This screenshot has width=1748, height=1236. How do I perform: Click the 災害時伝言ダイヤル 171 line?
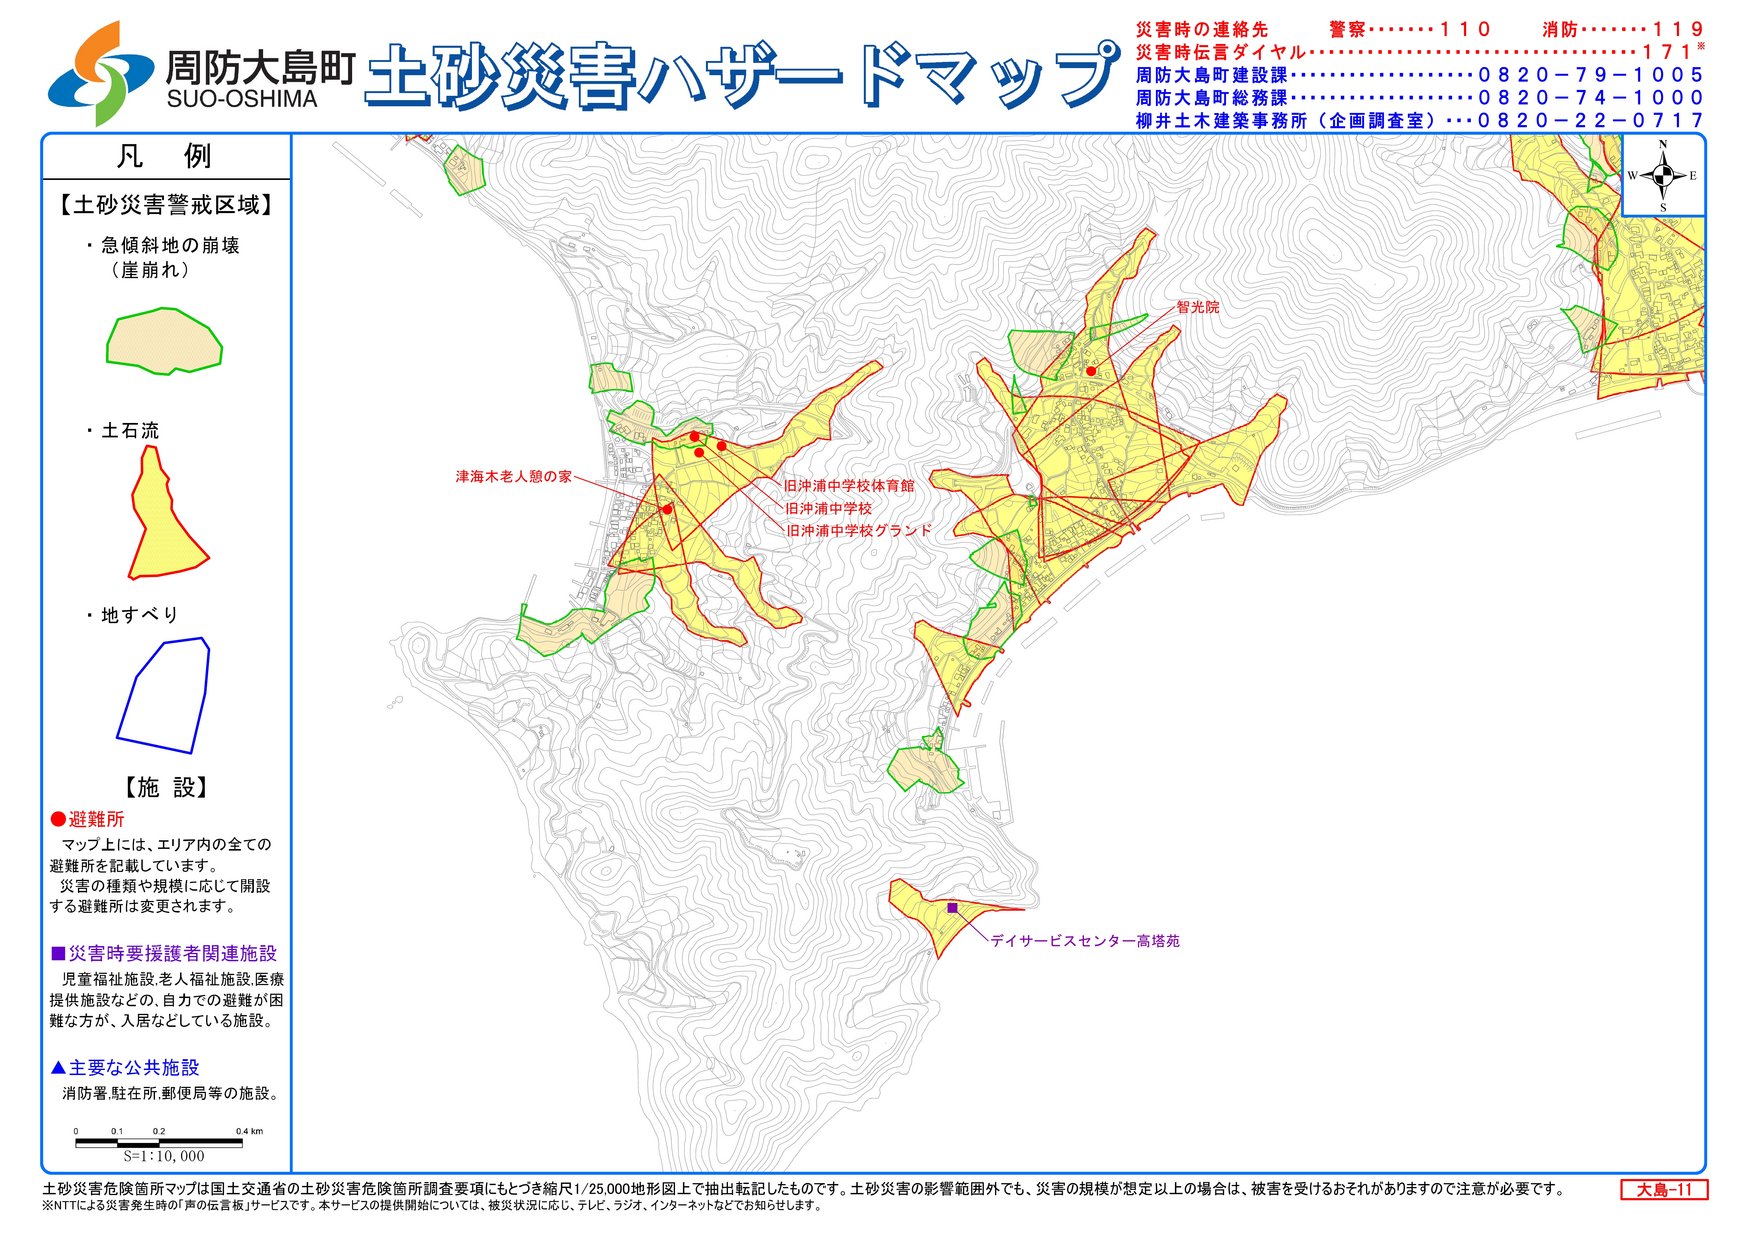point(1420,52)
